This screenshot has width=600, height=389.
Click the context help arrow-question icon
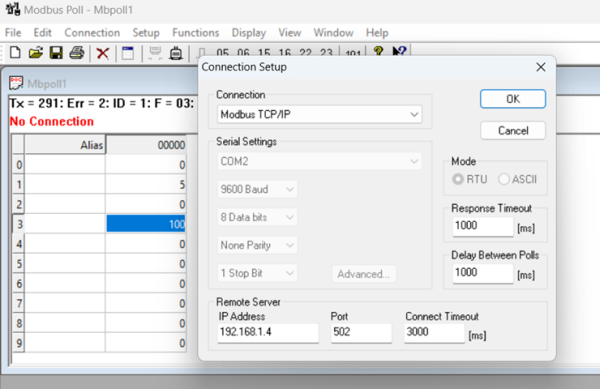click(x=399, y=51)
